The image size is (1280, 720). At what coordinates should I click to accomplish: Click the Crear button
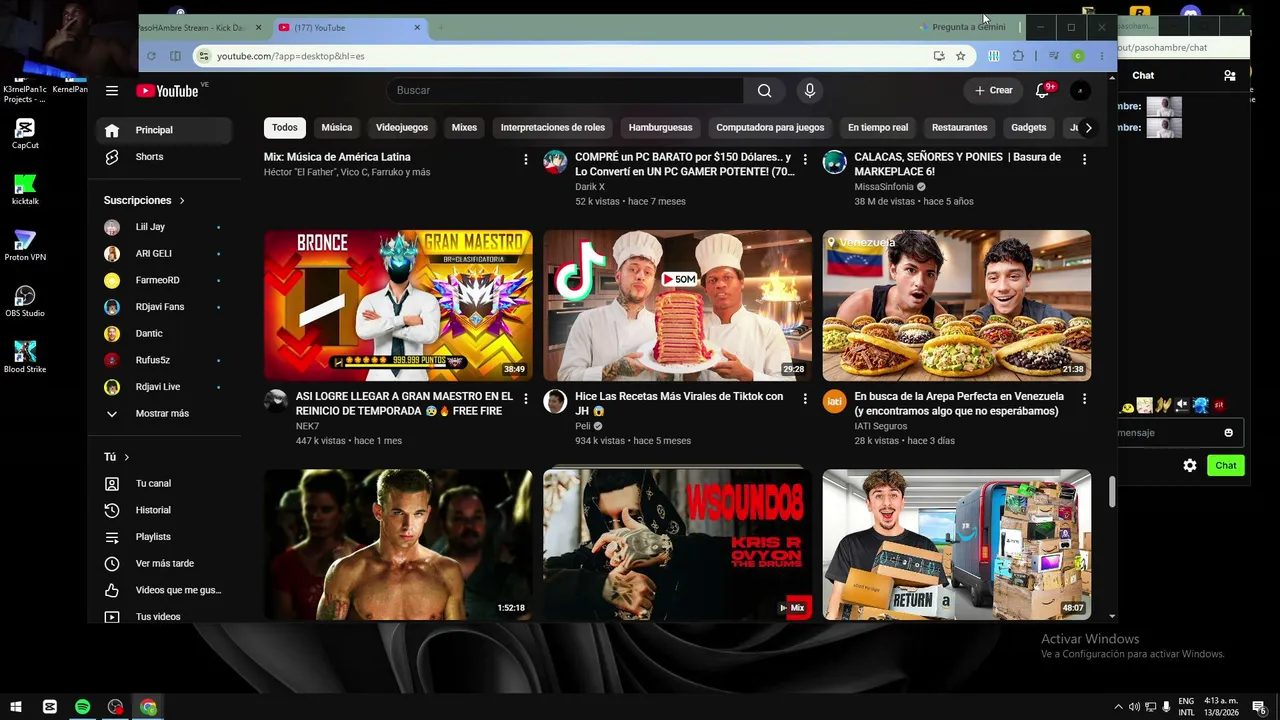(x=994, y=91)
